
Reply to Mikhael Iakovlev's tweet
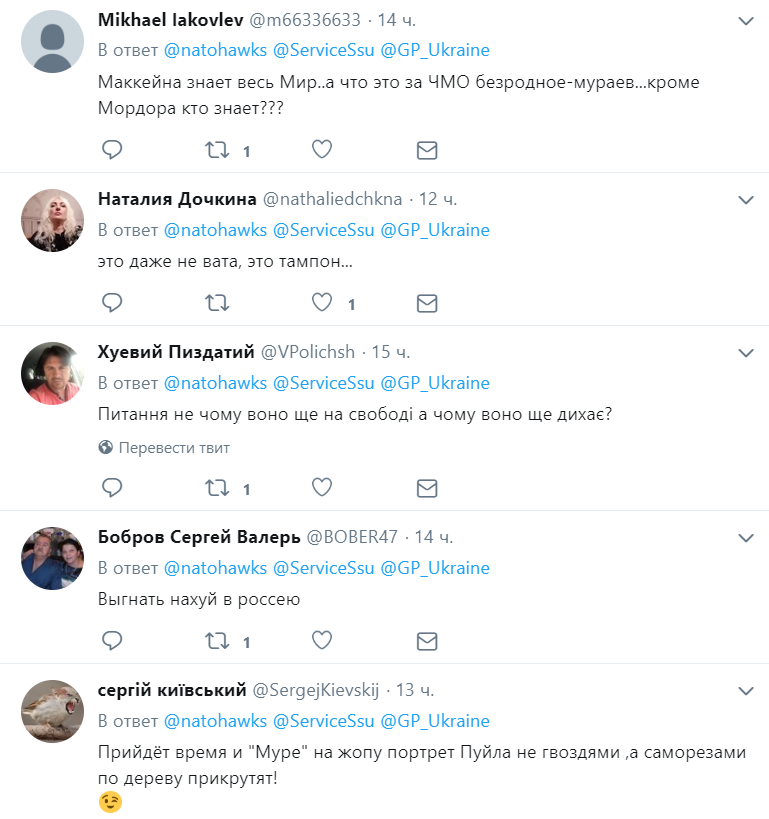[112, 150]
